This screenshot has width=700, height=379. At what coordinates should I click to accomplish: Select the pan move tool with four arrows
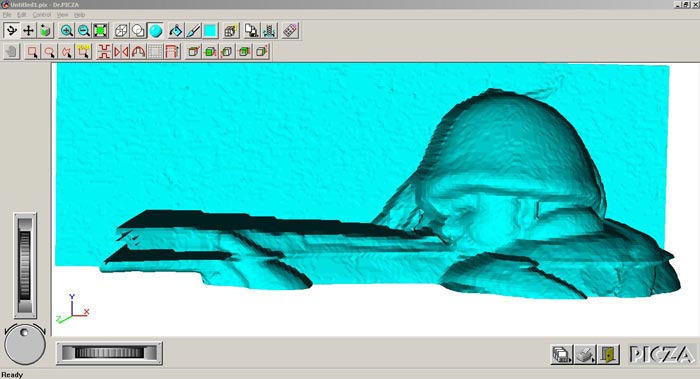click(x=28, y=30)
